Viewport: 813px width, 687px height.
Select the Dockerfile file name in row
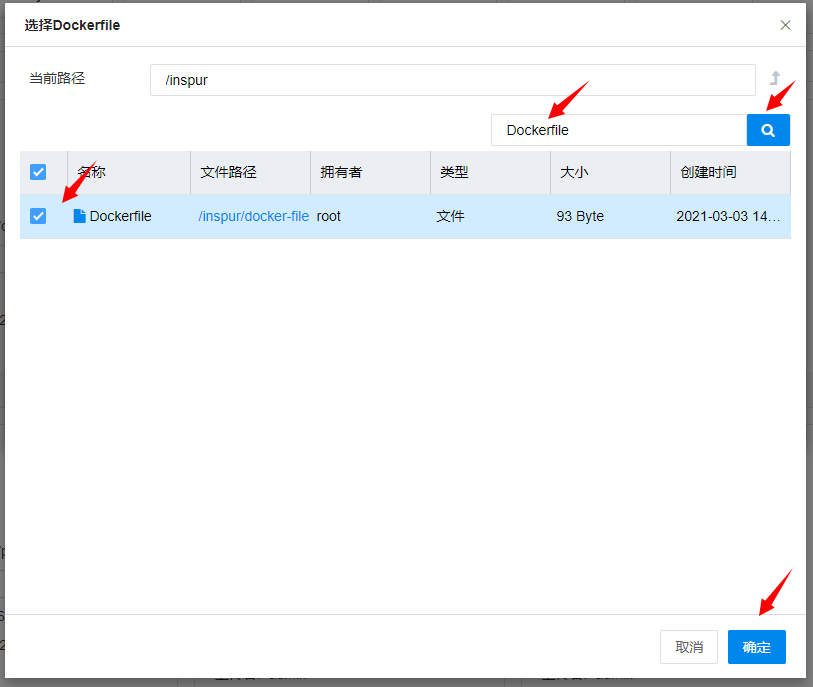pyautogui.click(x=120, y=216)
